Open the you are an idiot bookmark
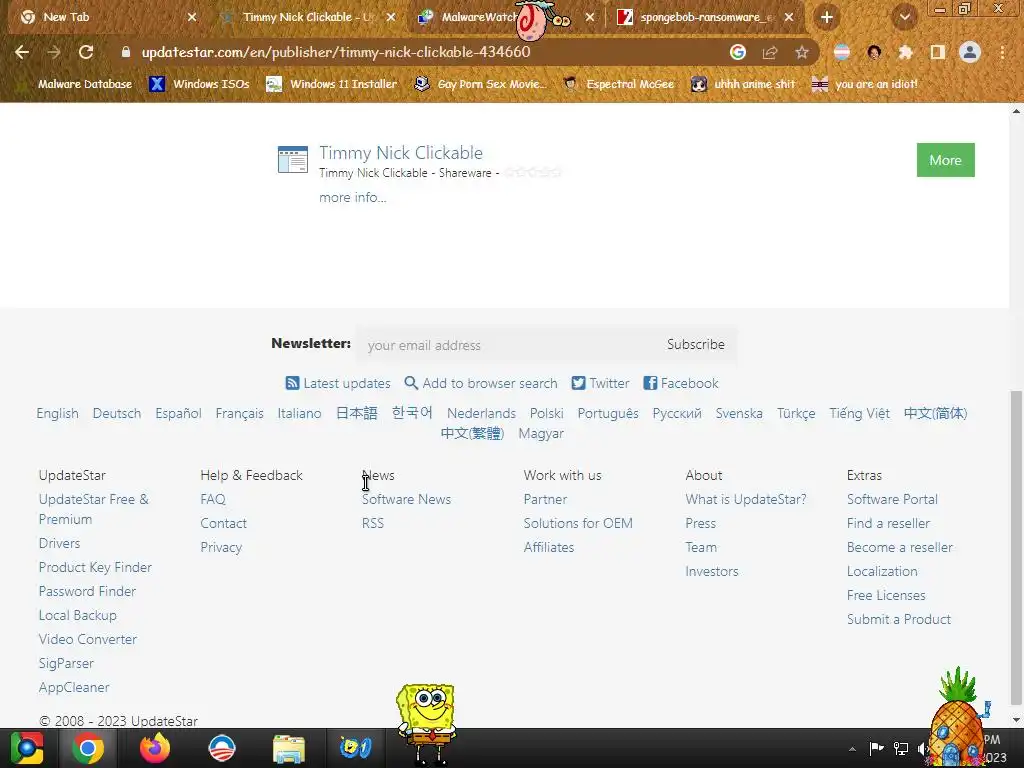This screenshot has height=768, width=1024. pos(865,84)
